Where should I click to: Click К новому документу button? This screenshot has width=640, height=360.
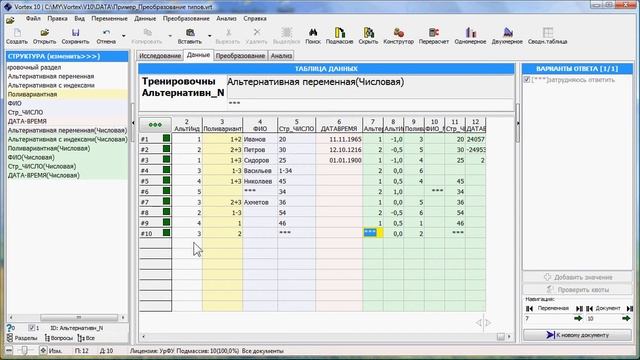coord(577,335)
